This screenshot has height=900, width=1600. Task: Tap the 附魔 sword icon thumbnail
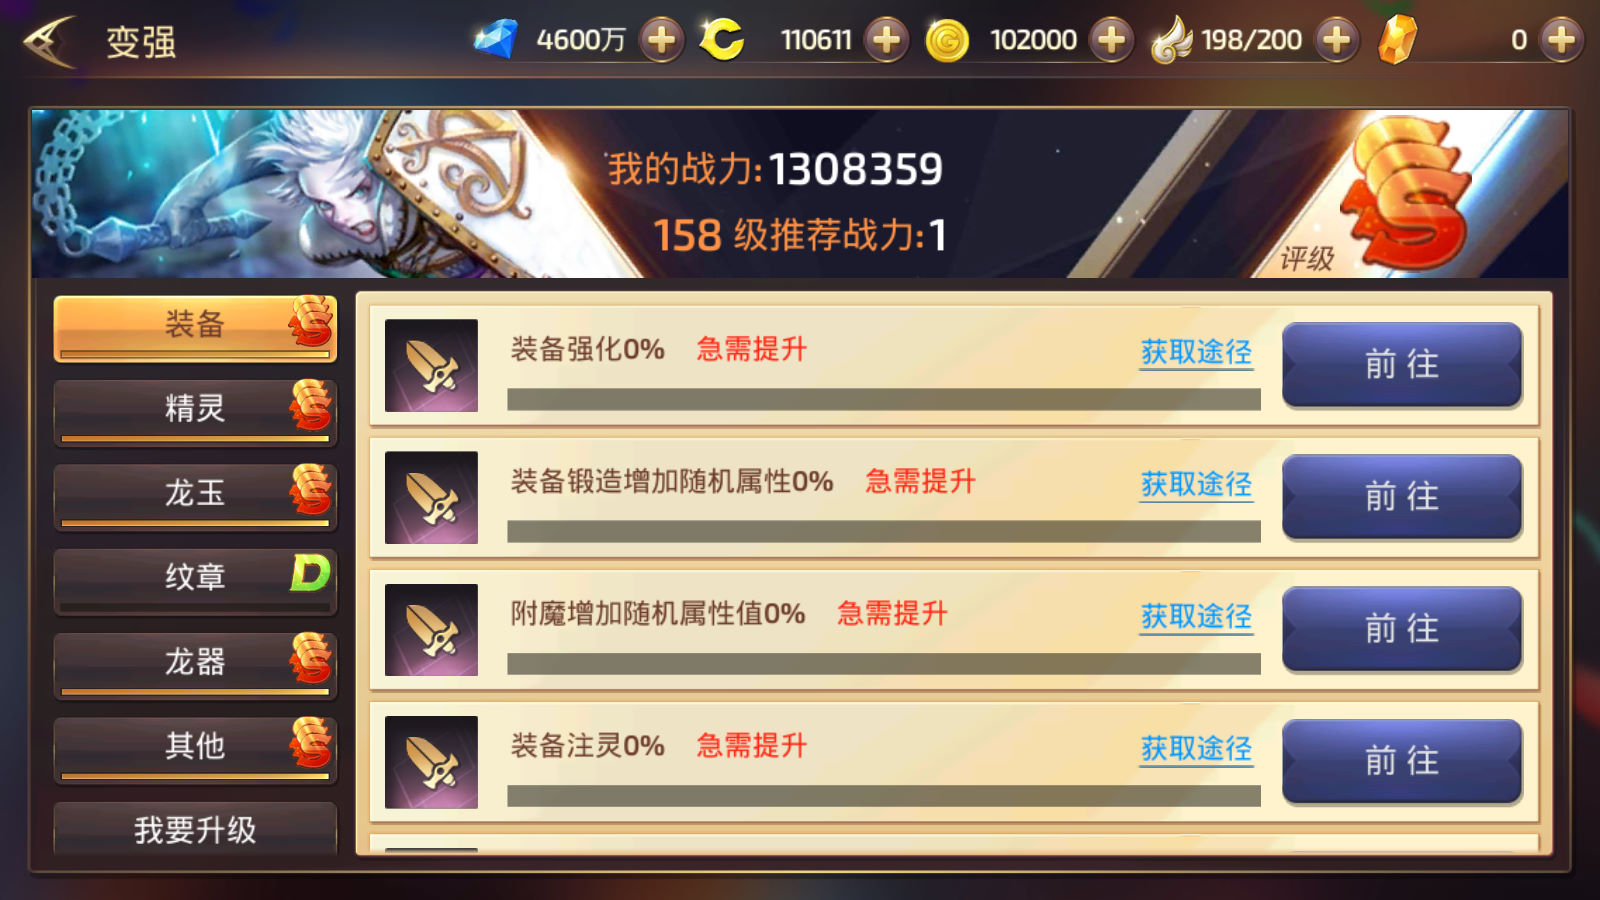(431, 630)
